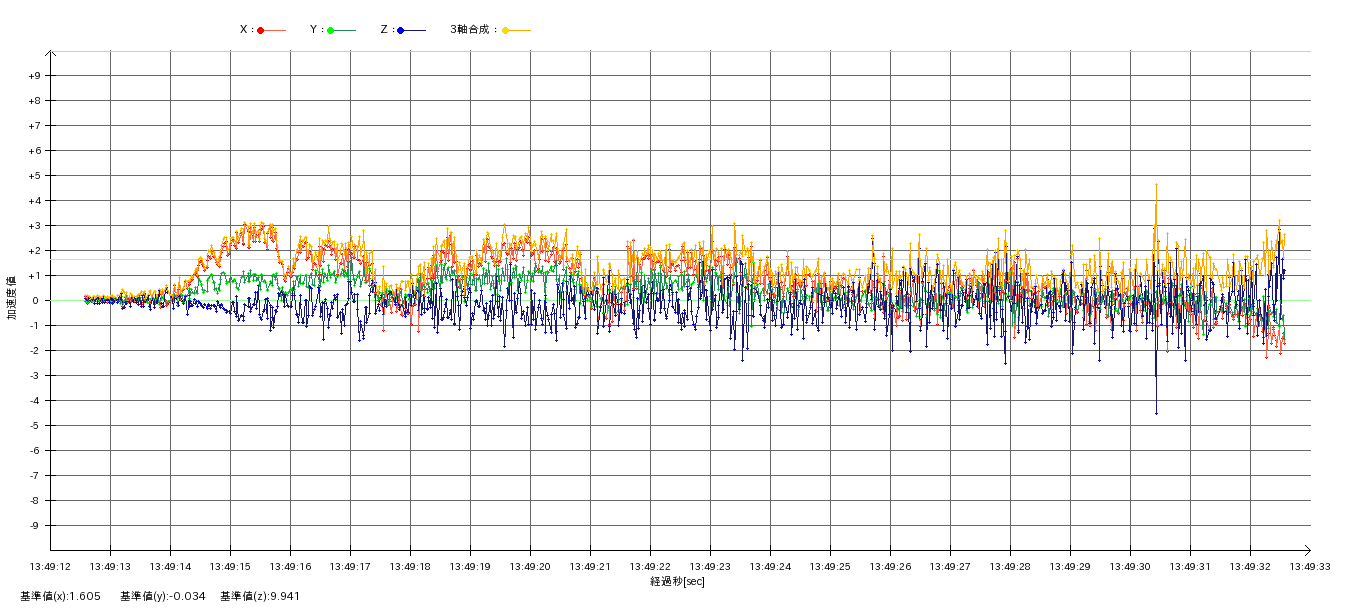Click the blue Z legend marker
Image resolution: width=1350 pixels, height=610 pixels.
401,30
